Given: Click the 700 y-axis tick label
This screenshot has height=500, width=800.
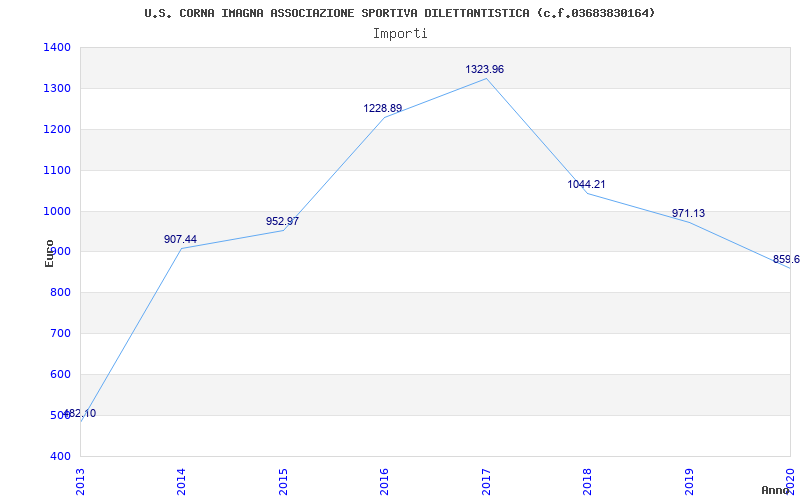Looking at the screenshot, I should (x=60, y=333).
